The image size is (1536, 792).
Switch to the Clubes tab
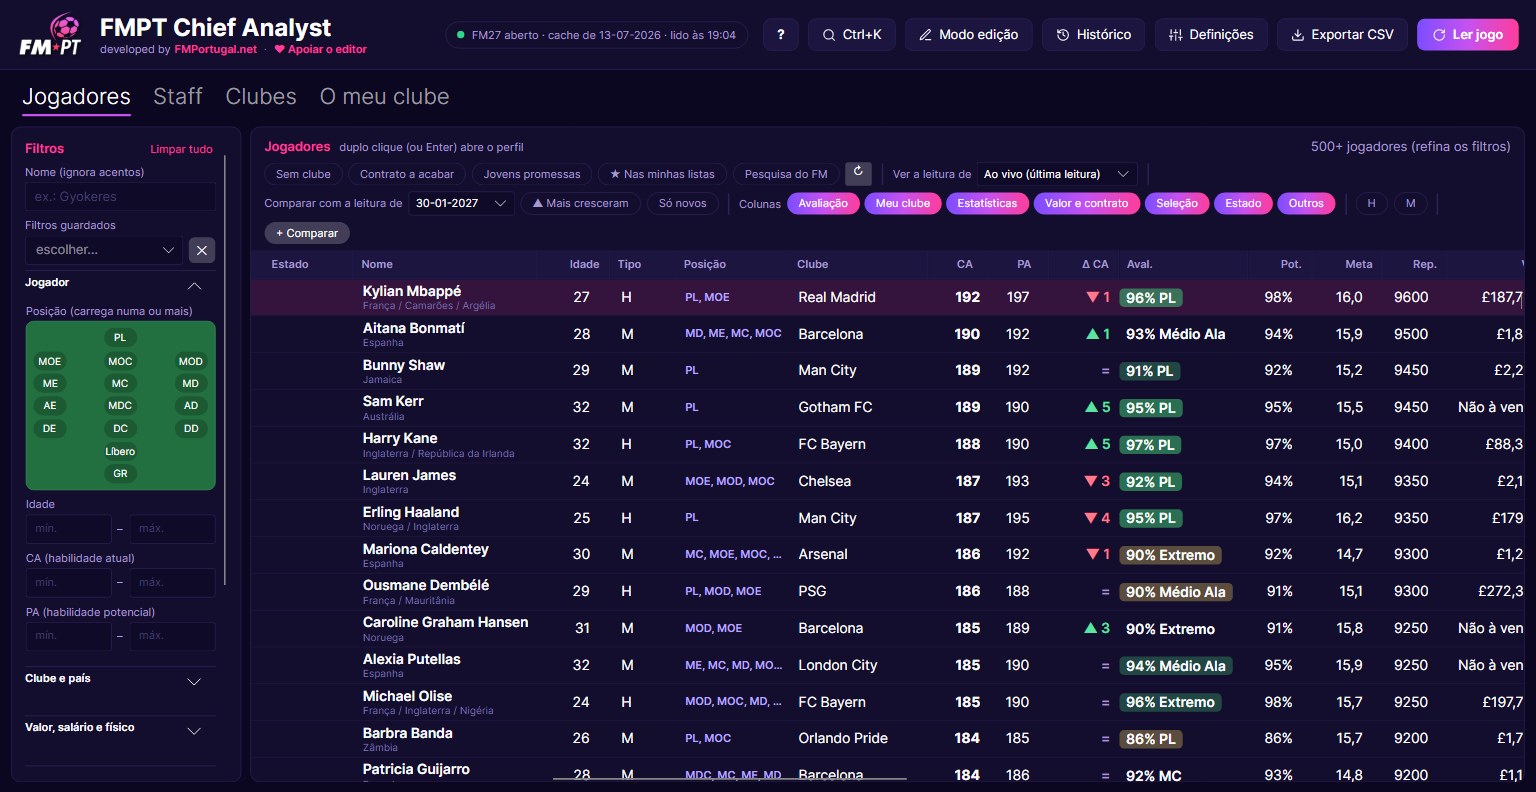261,96
